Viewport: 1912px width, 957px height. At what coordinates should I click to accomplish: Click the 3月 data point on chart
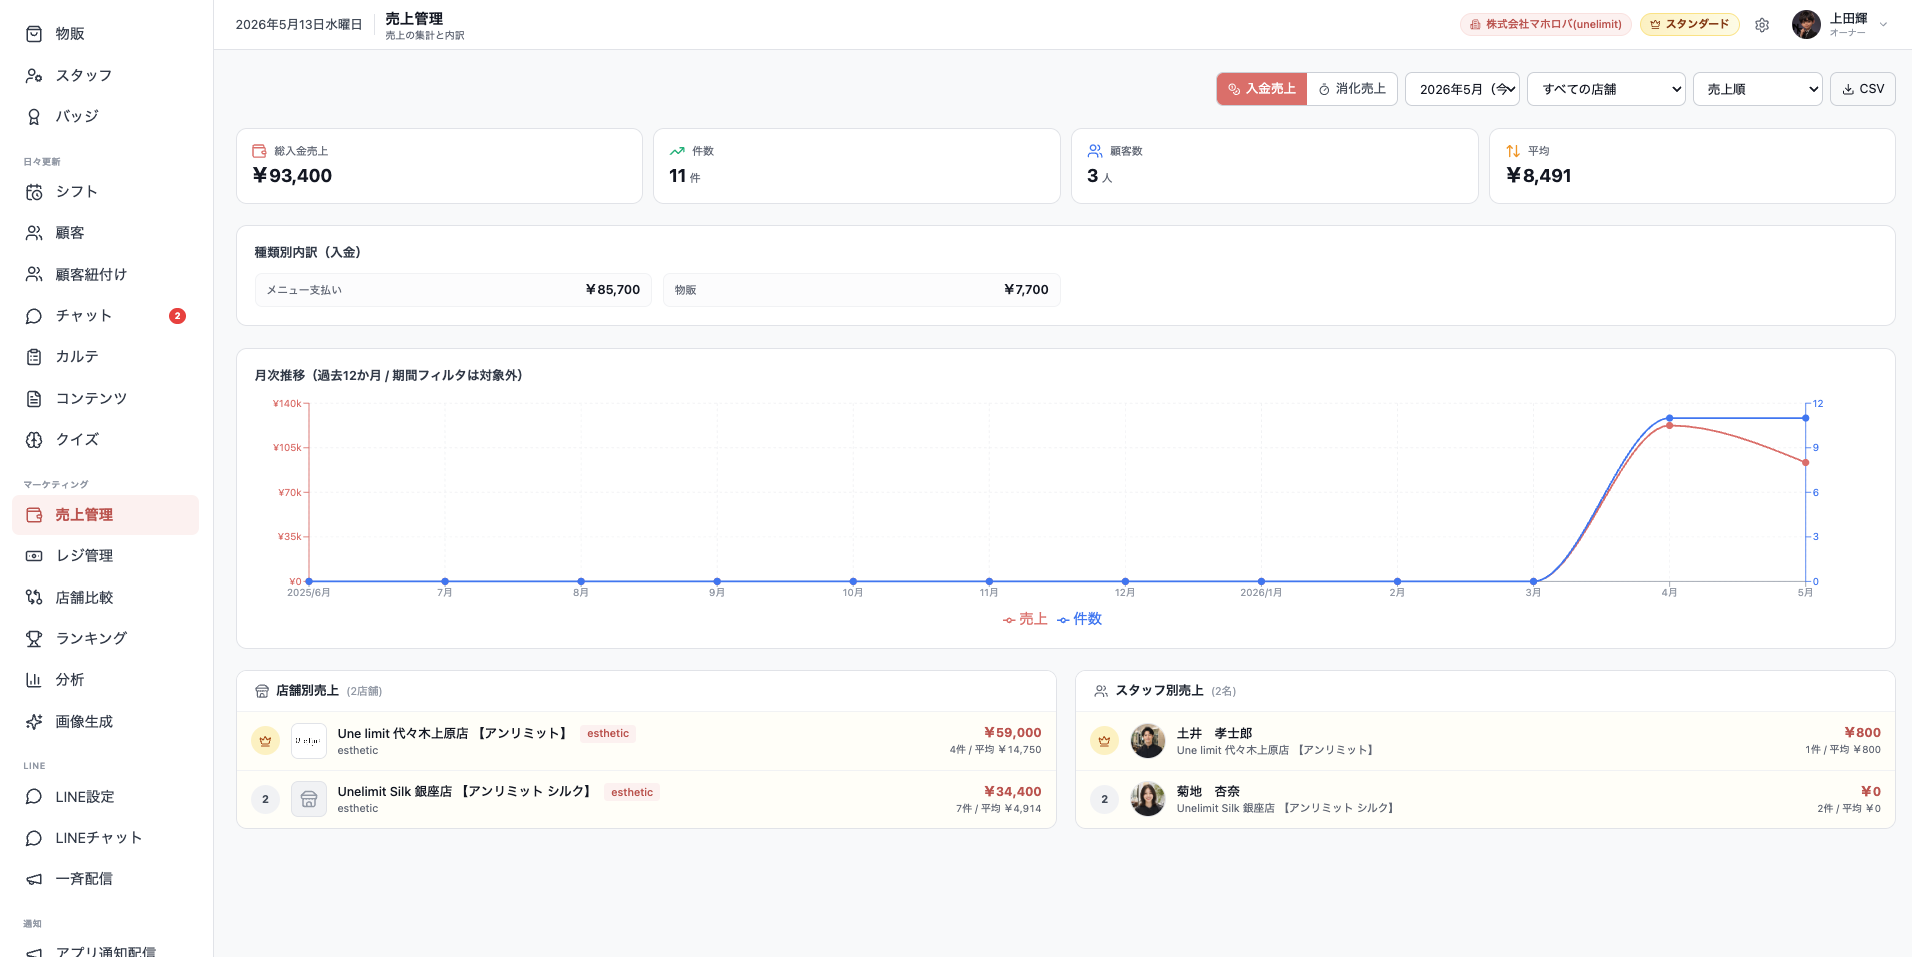click(x=1533, y=581)
